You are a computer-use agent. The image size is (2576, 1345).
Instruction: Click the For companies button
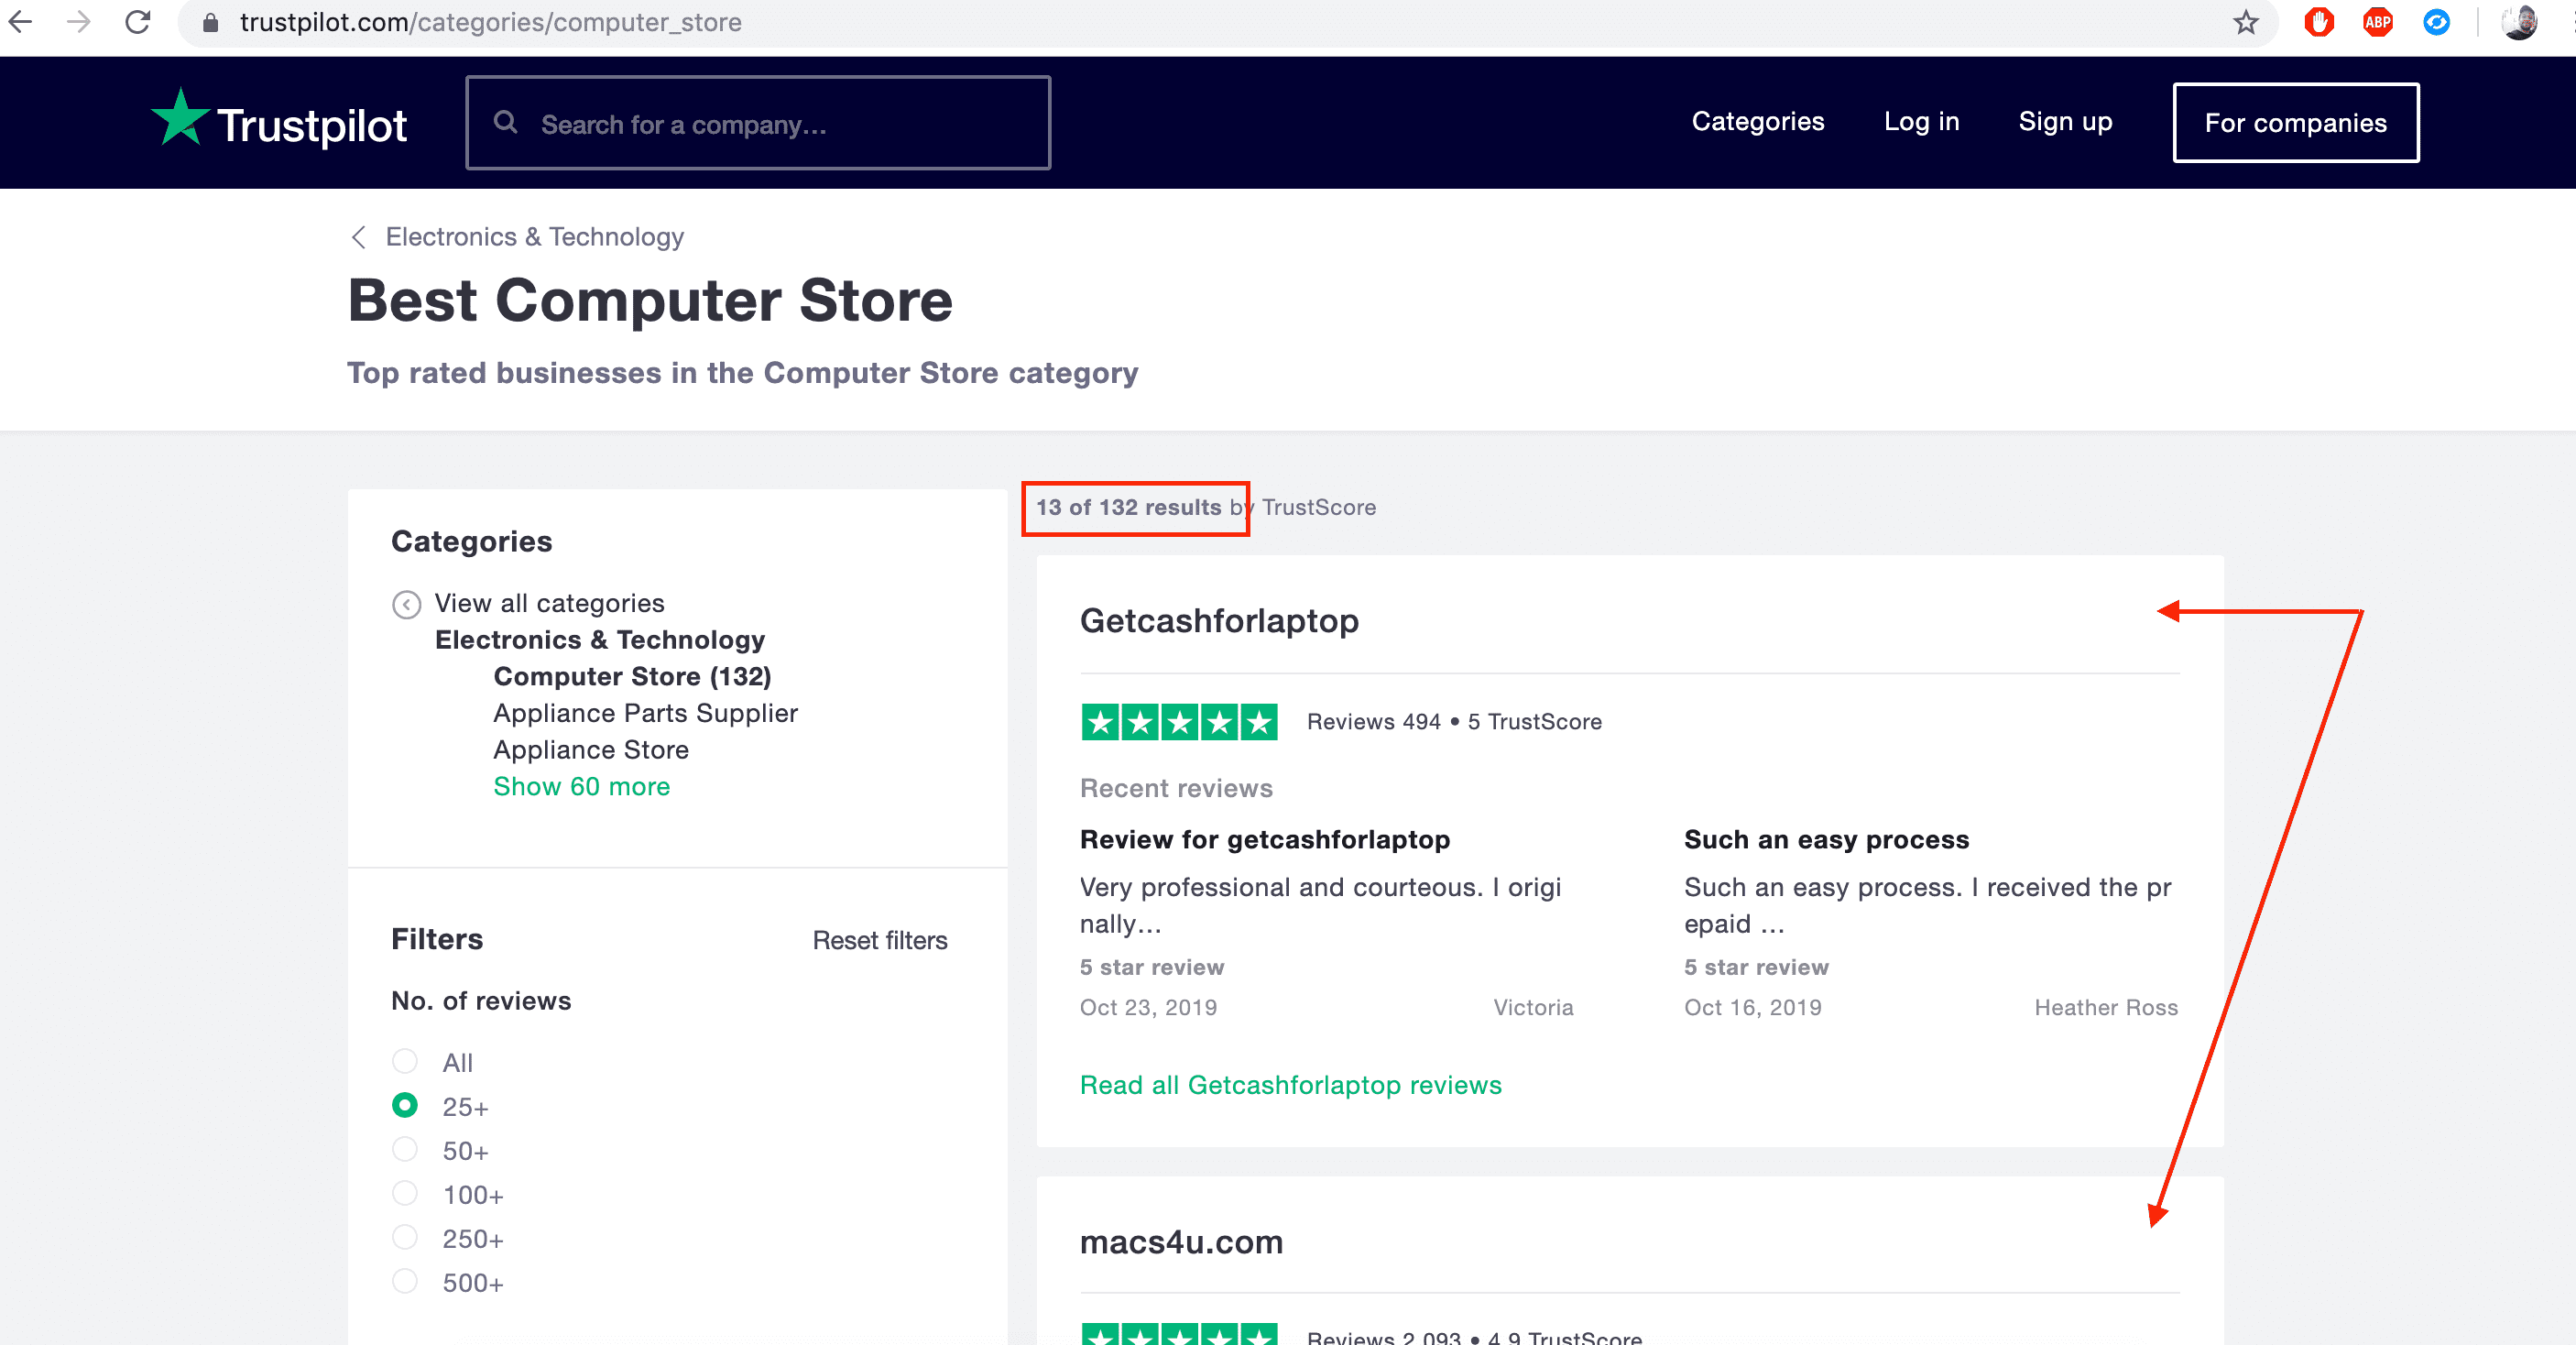(x=2295, y=122)
